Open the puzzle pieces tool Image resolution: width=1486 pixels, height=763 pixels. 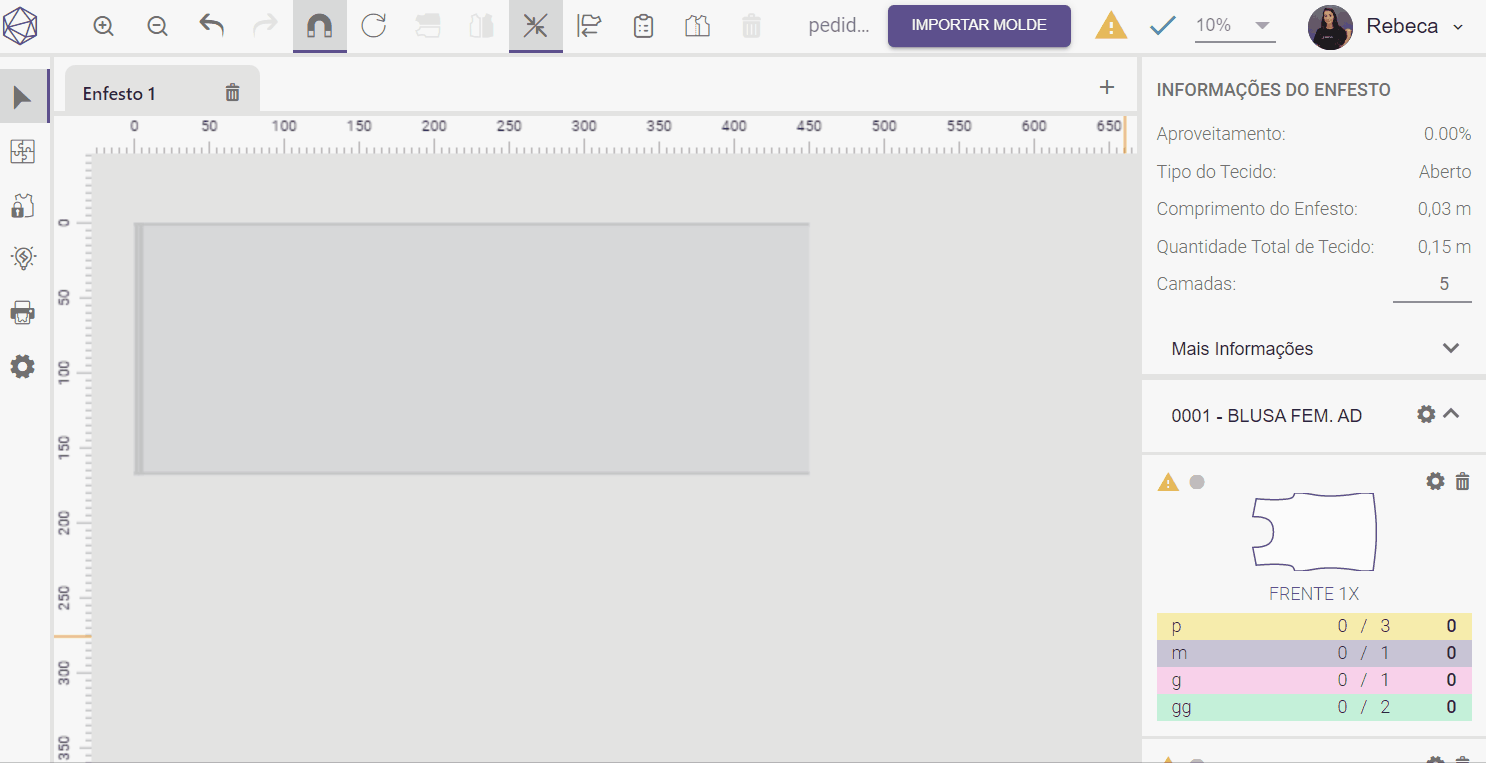click(x=22, y=152)
